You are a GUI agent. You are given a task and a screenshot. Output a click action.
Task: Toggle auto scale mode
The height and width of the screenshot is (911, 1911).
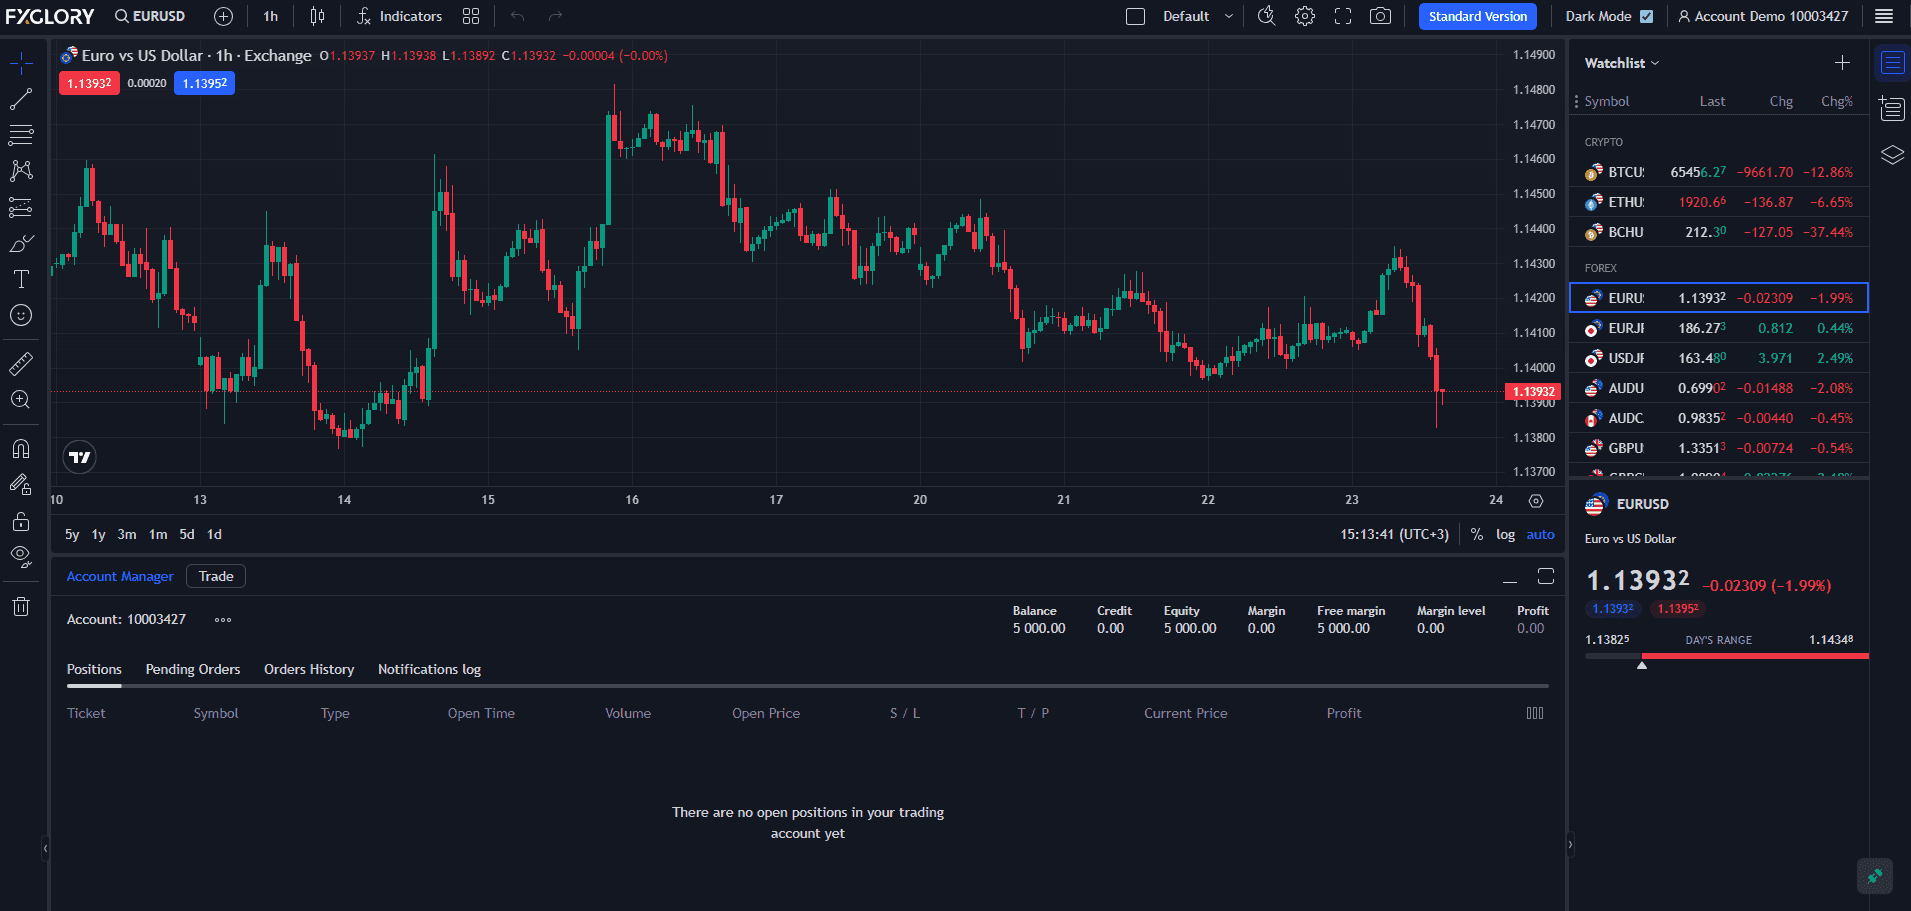tap(1540, 535)
